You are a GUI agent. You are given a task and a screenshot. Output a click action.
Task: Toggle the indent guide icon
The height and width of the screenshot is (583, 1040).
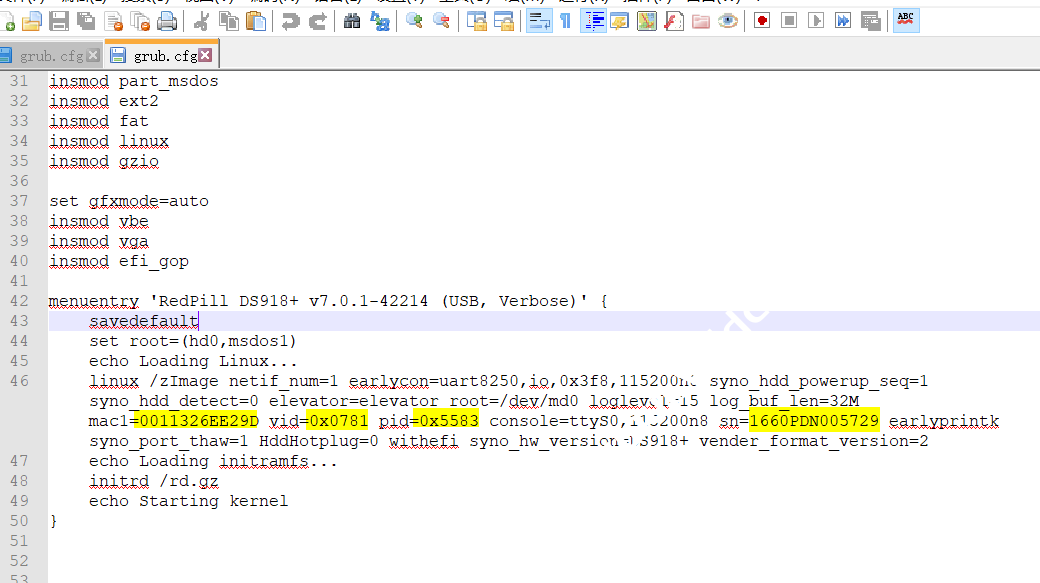point(593,20)
